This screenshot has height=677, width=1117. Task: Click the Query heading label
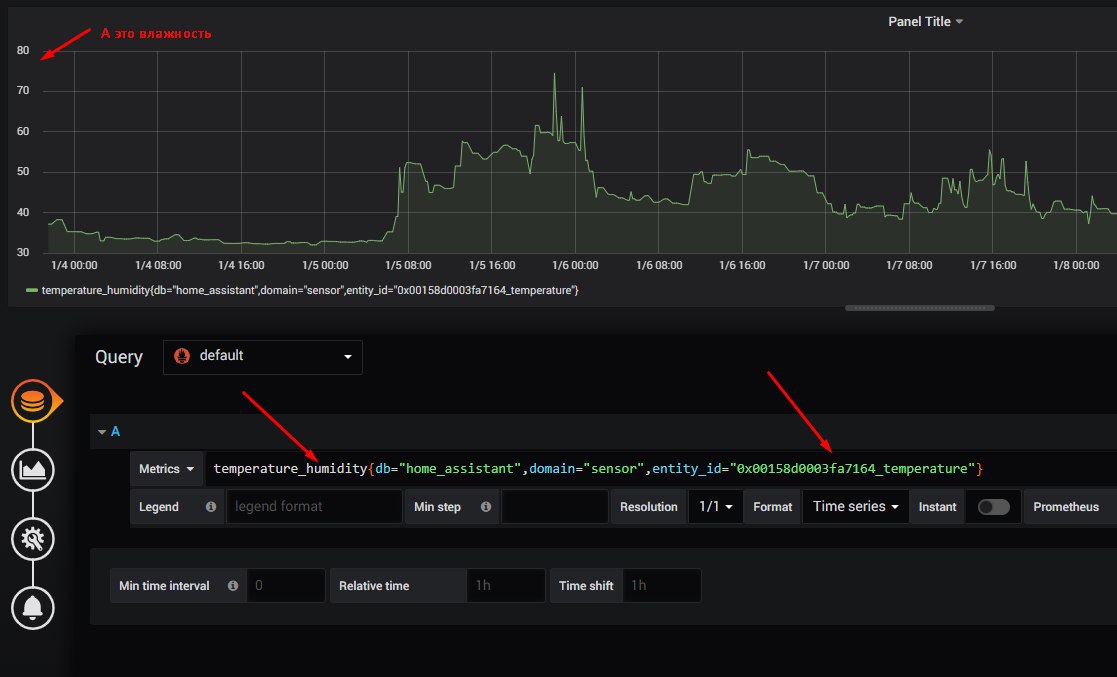(x=119, y=357)
